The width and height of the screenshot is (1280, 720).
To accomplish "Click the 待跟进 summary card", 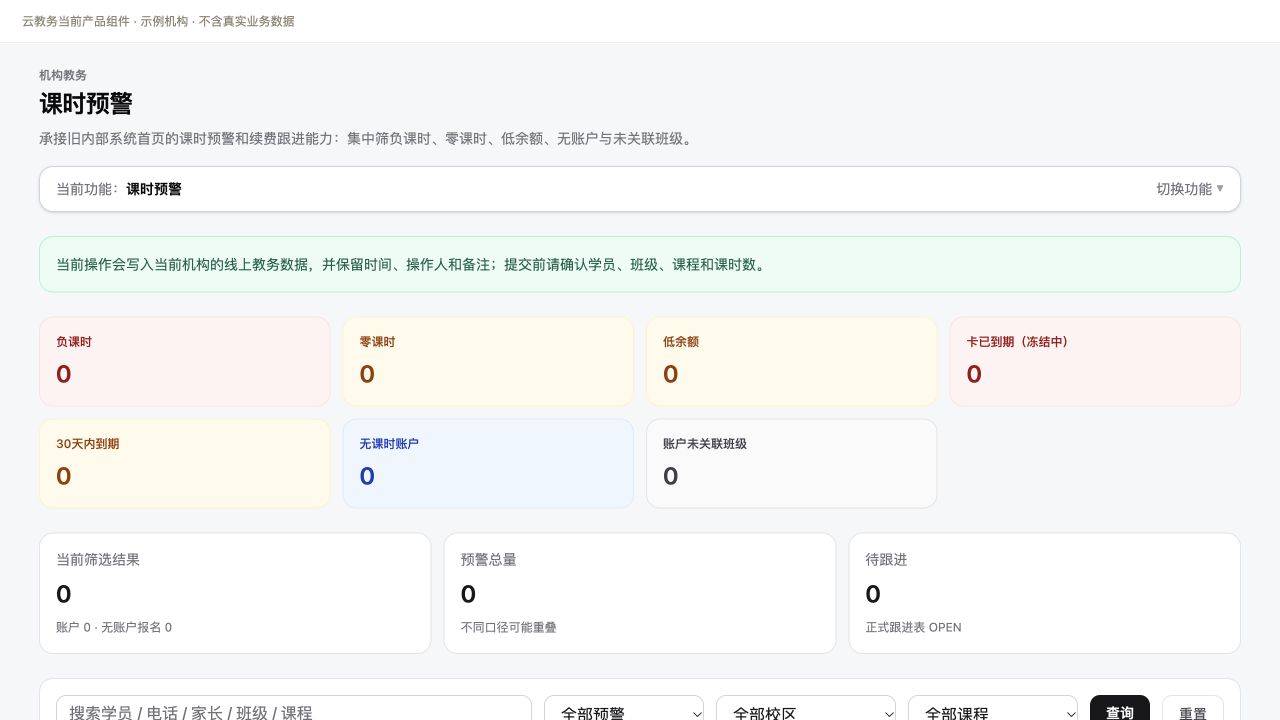I will pos(1045,593).
